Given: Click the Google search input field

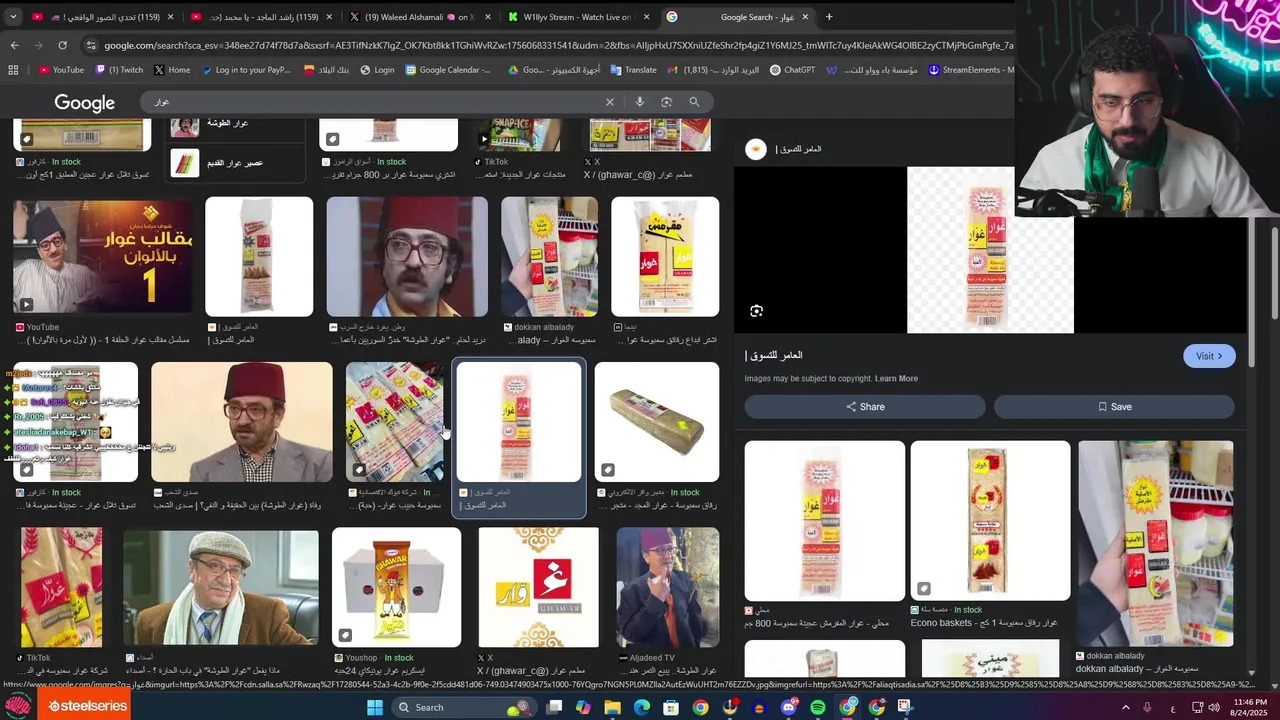Looking at the screenshot, I should [375, 102].
